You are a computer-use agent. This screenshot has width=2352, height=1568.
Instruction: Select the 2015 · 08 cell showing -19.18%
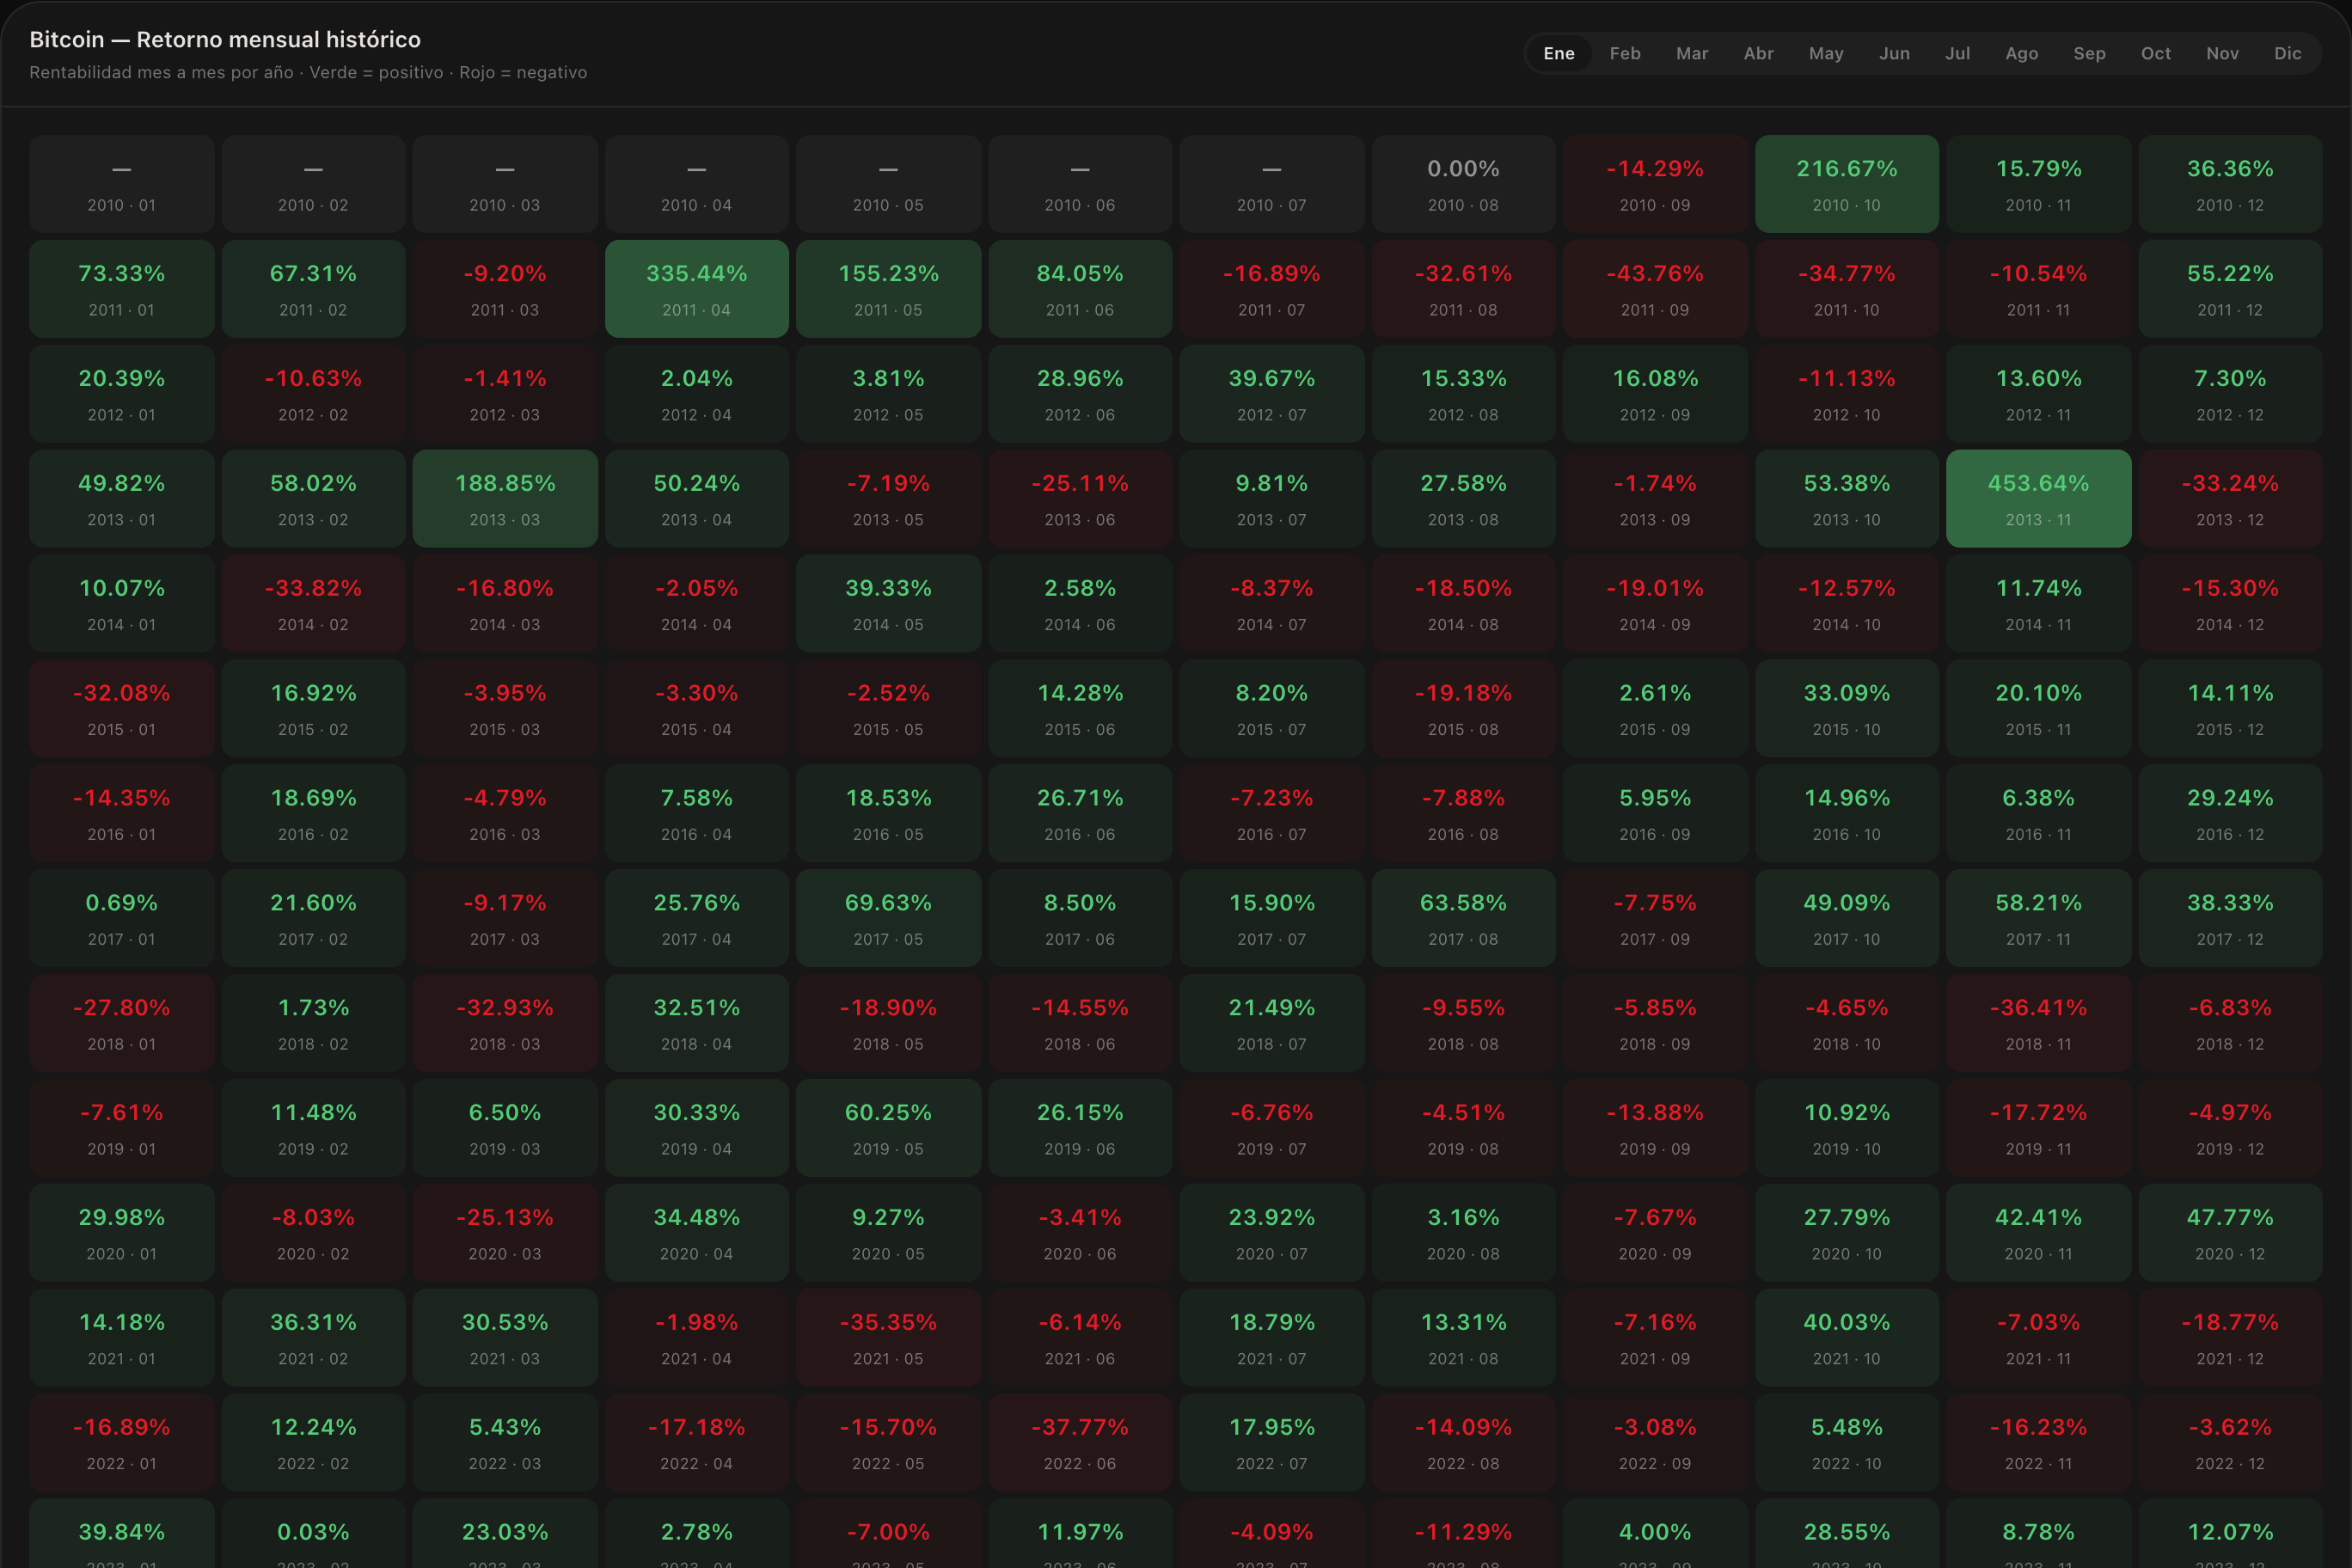[1463, 709]
